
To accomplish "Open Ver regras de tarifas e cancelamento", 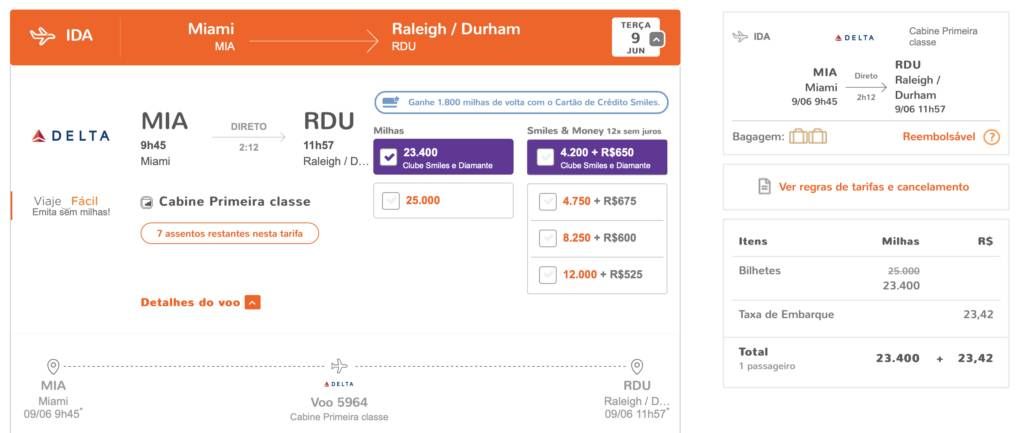I will pos(873,187).
